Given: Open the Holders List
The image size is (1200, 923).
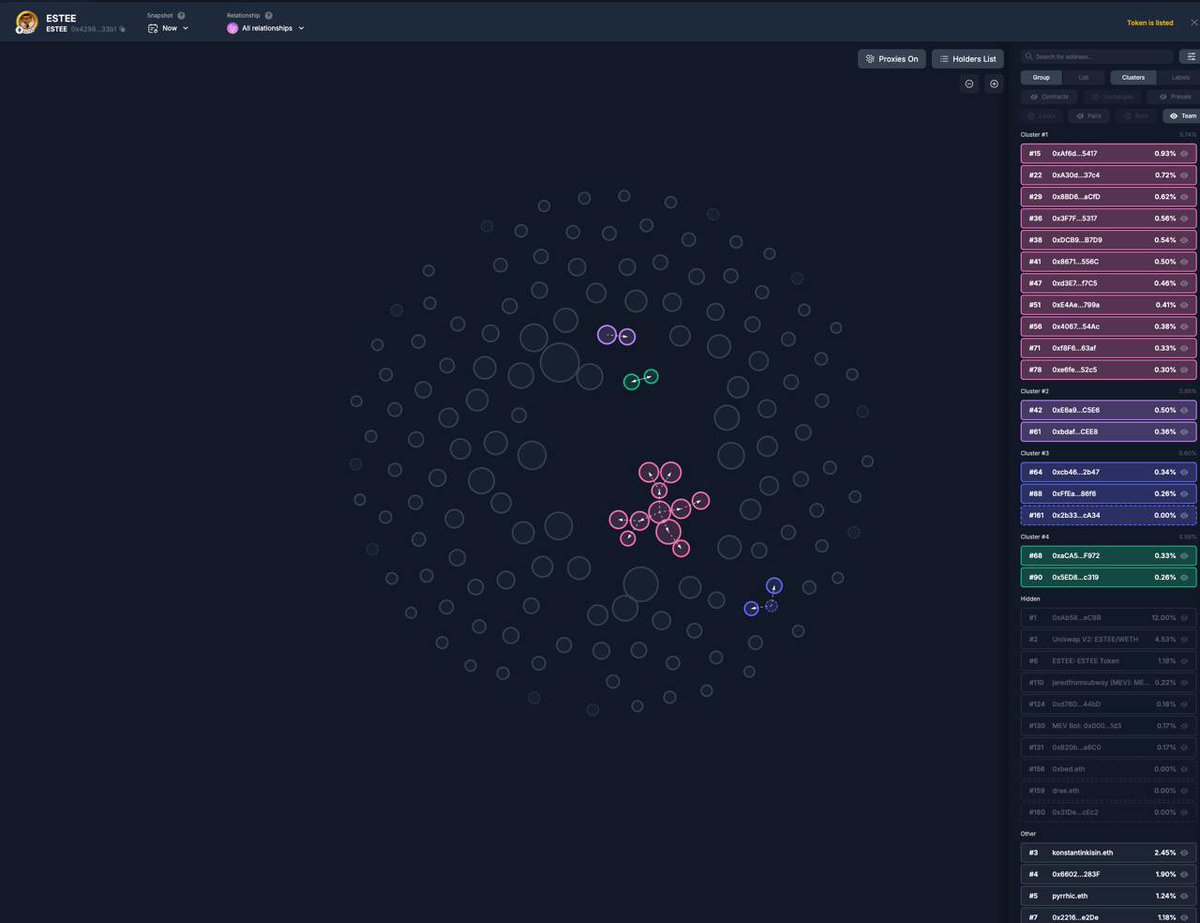Looking at the screenshot, I should [968, 59].
